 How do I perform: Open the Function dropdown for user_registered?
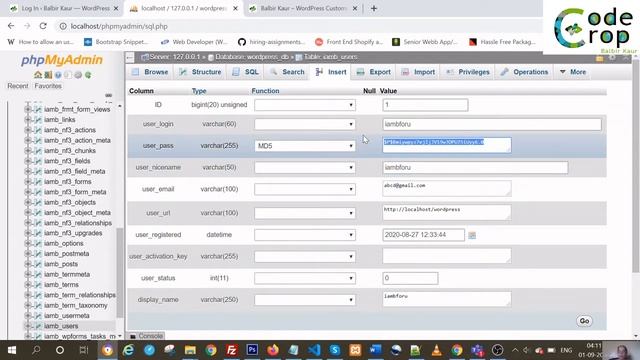pos(305,235)
